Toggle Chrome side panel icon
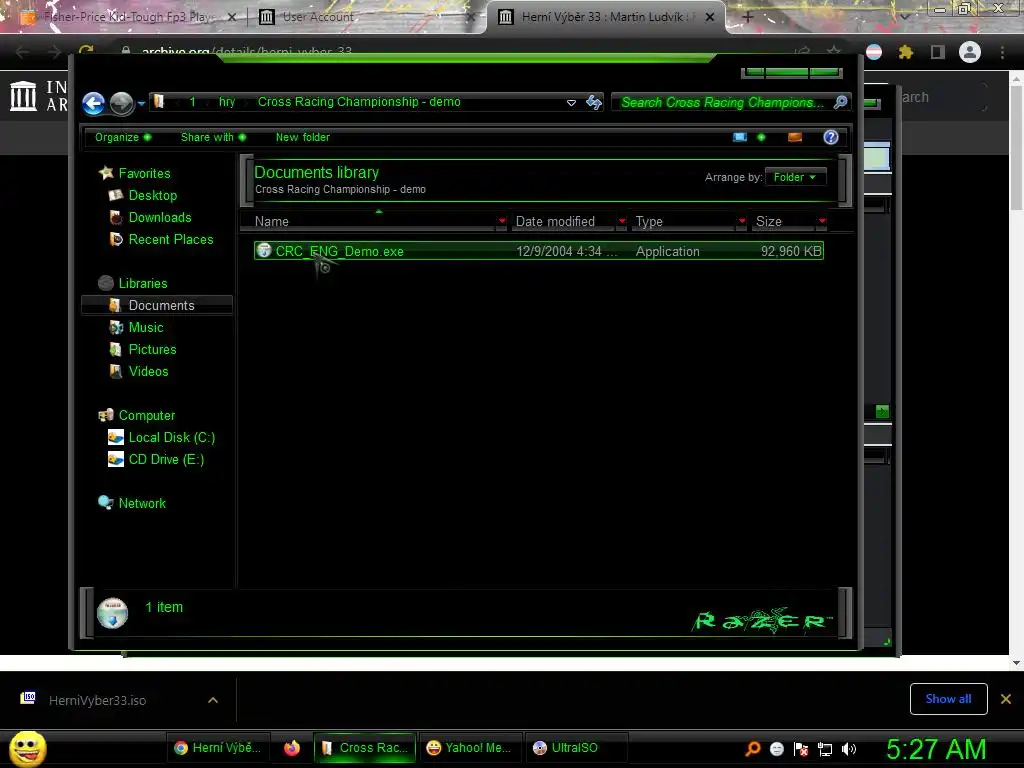Image resolution: width=1024 pixels, height=768 pixels. click(938, 52)
